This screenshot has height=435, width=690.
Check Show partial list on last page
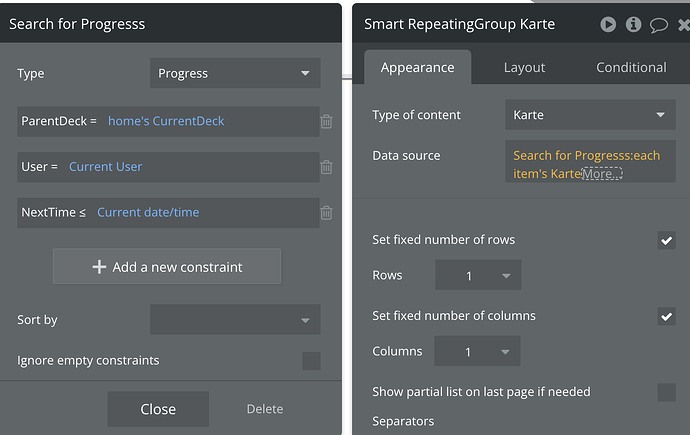coord(666,392)
